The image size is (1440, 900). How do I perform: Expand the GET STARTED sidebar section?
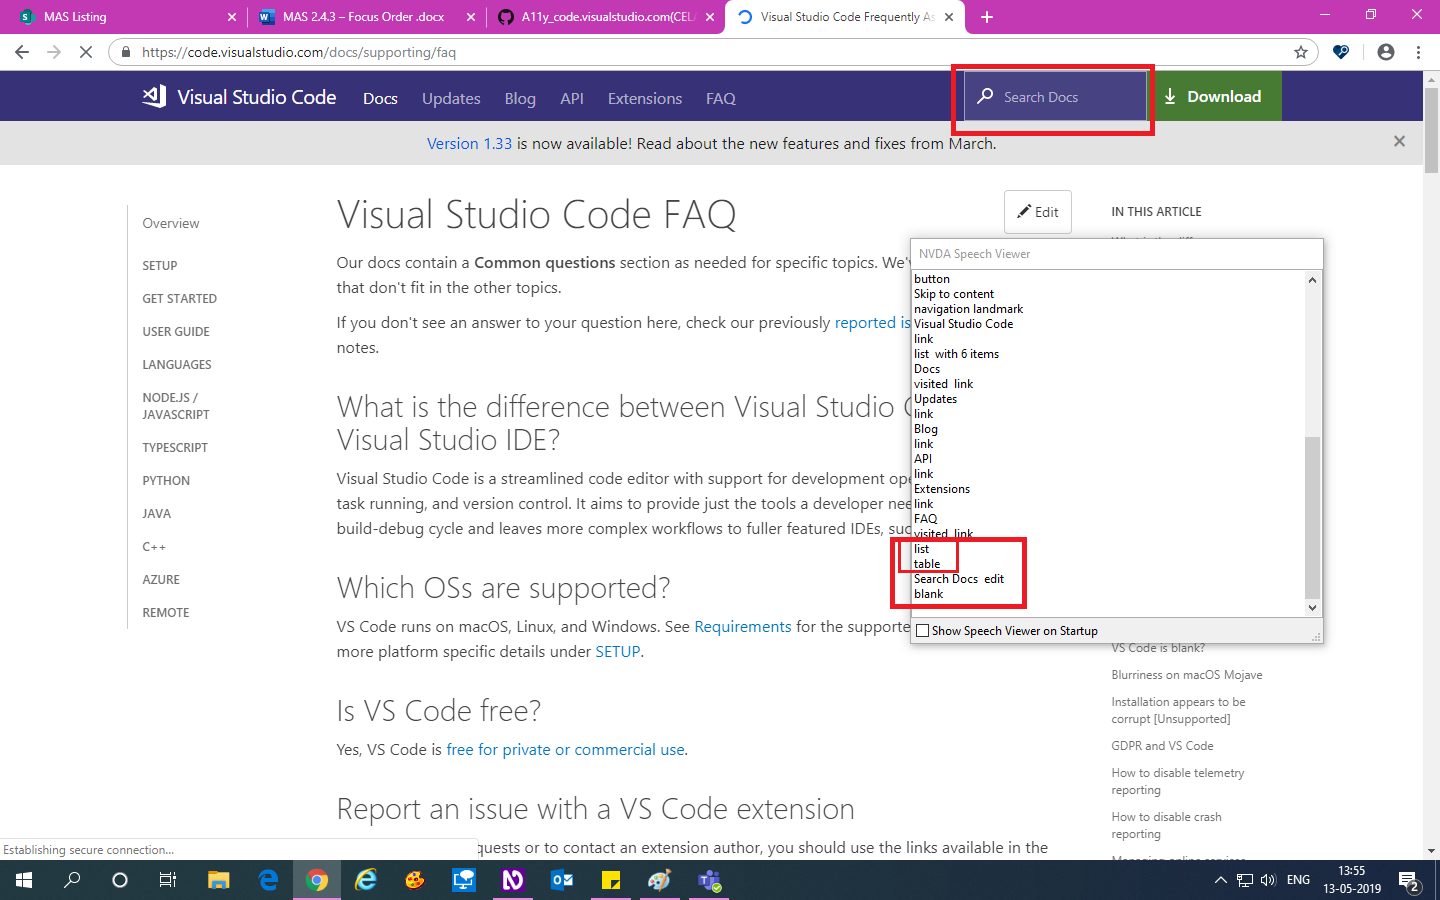[180, 298]
